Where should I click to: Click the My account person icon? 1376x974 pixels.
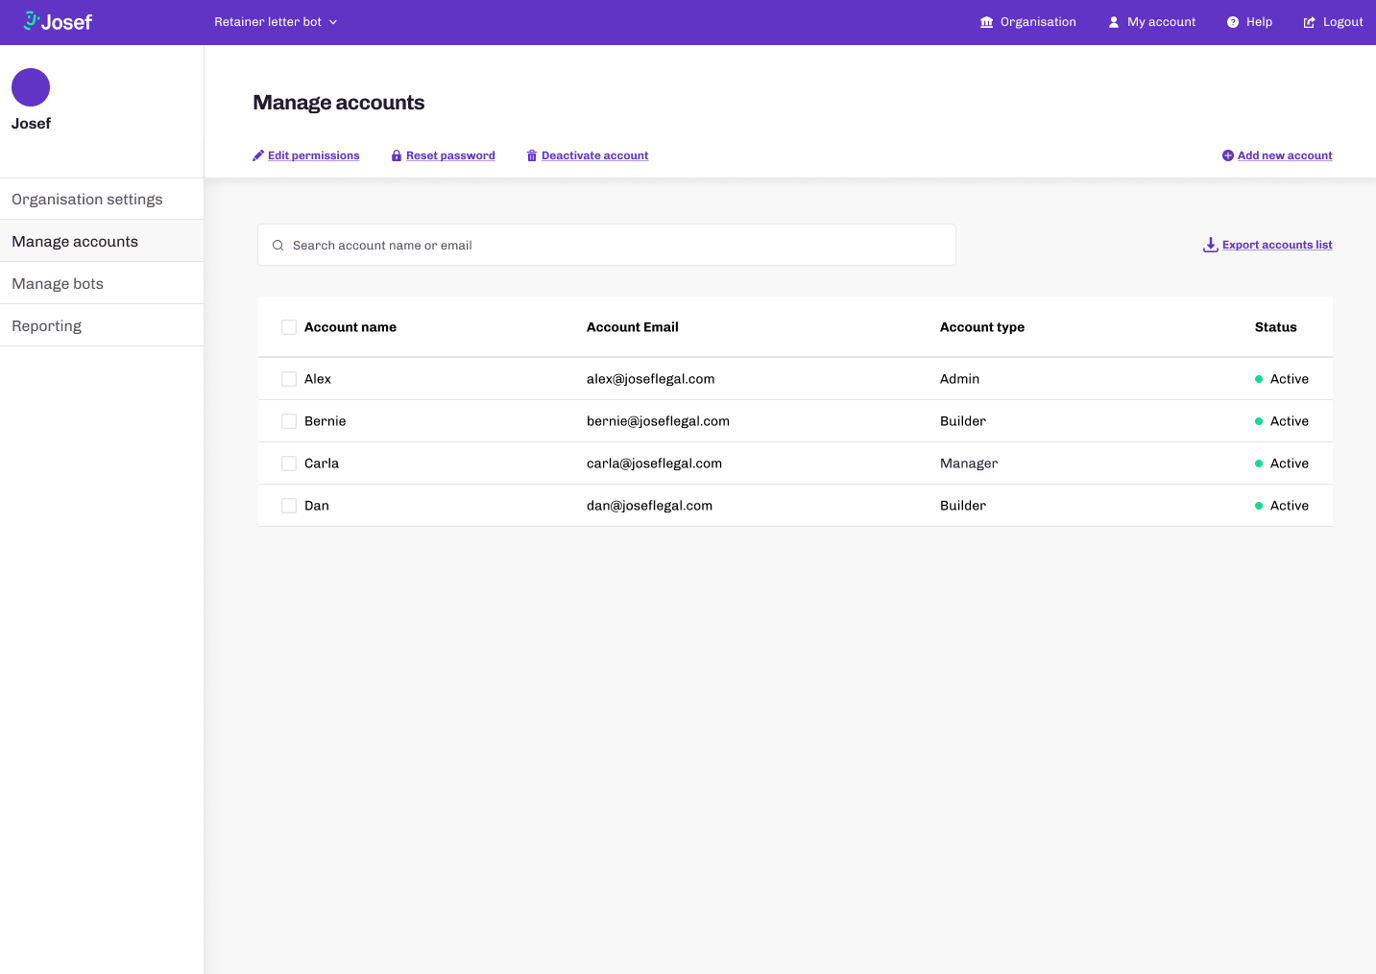(x=1113, y=22)
